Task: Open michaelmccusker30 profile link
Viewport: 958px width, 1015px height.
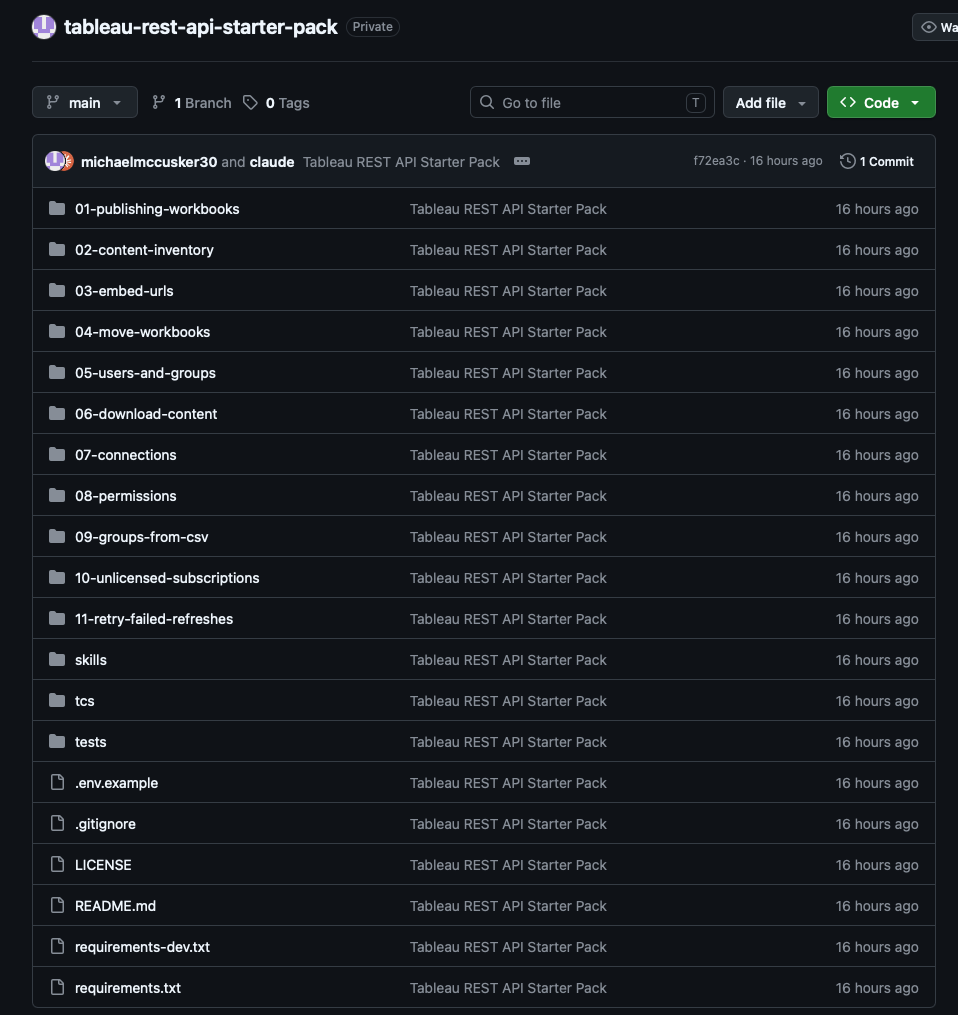Action: pos(149,162)
